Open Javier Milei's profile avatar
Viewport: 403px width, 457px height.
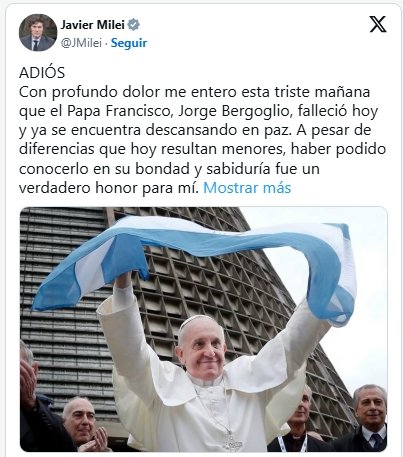tap(37, 33)
